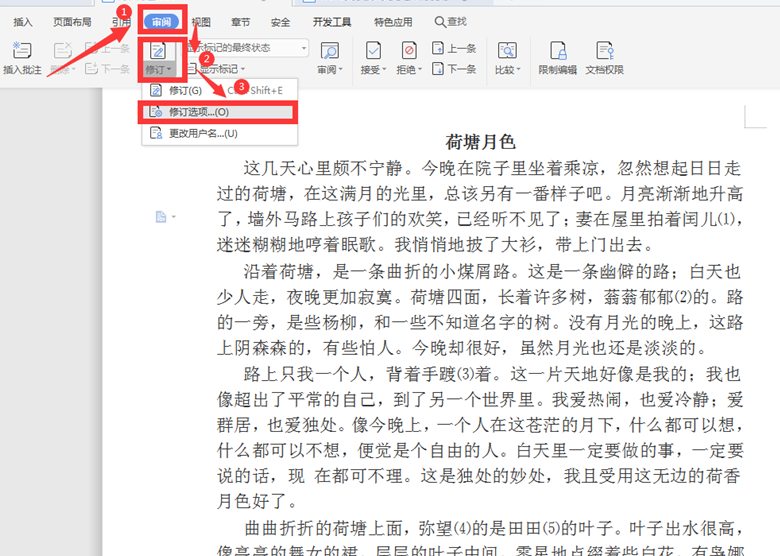Image resolution: width=780 pixels, height=556 pixels.
Task: Expand the arrow next to the margin page icon
Action: point(174,217)
